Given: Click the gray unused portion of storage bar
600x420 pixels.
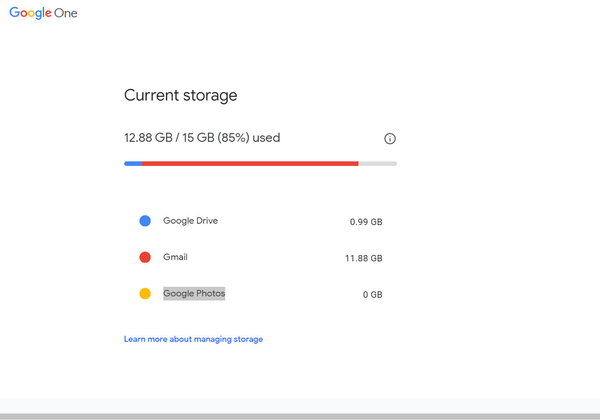Looking at the screenshot, I should click(378, 163).
